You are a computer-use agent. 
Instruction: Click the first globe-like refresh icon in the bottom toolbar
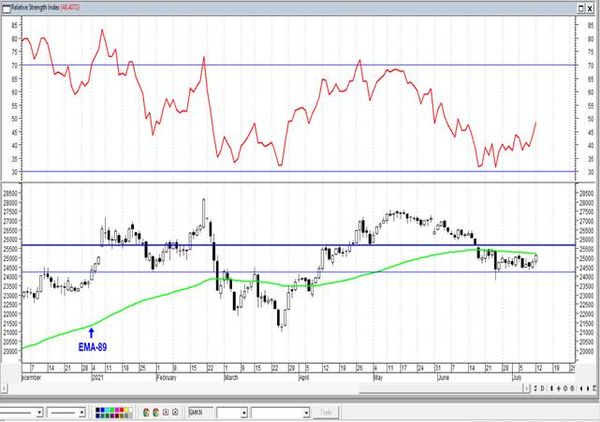click(147, 412)
